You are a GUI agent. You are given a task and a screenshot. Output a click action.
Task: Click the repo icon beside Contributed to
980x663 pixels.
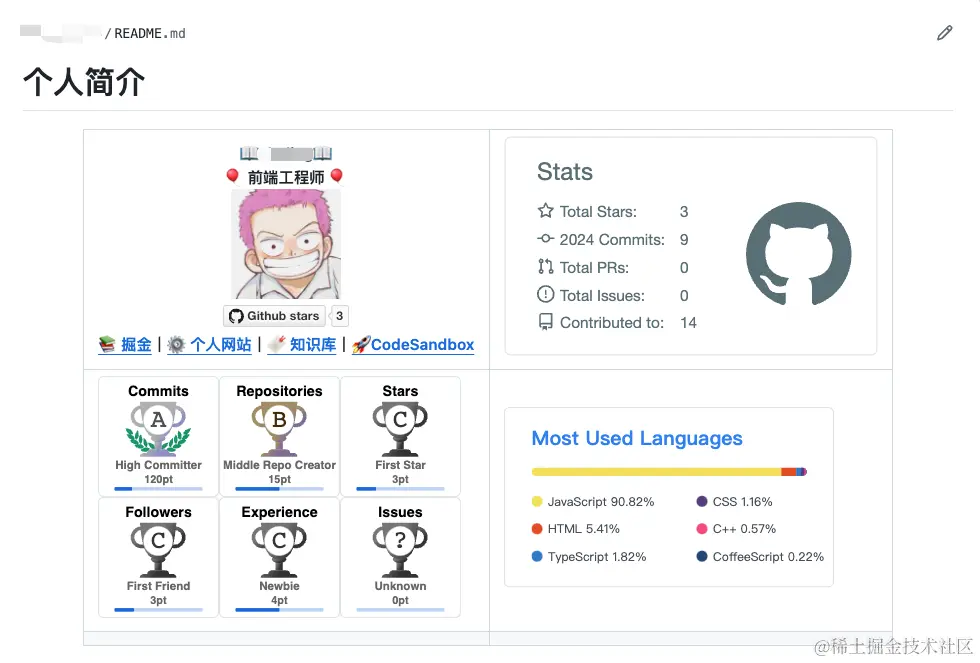click(546, 322)
